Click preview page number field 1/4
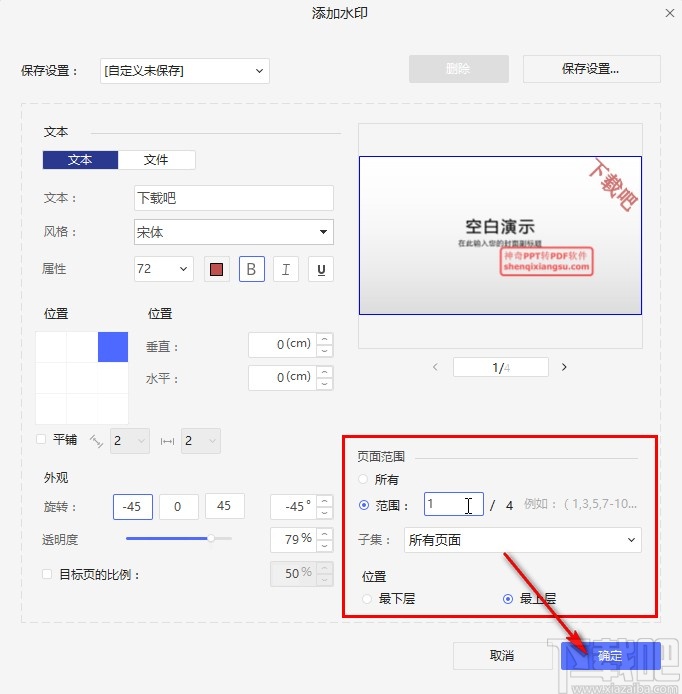Viewport: 682px width, 694px height. click(x=501, y=367)
